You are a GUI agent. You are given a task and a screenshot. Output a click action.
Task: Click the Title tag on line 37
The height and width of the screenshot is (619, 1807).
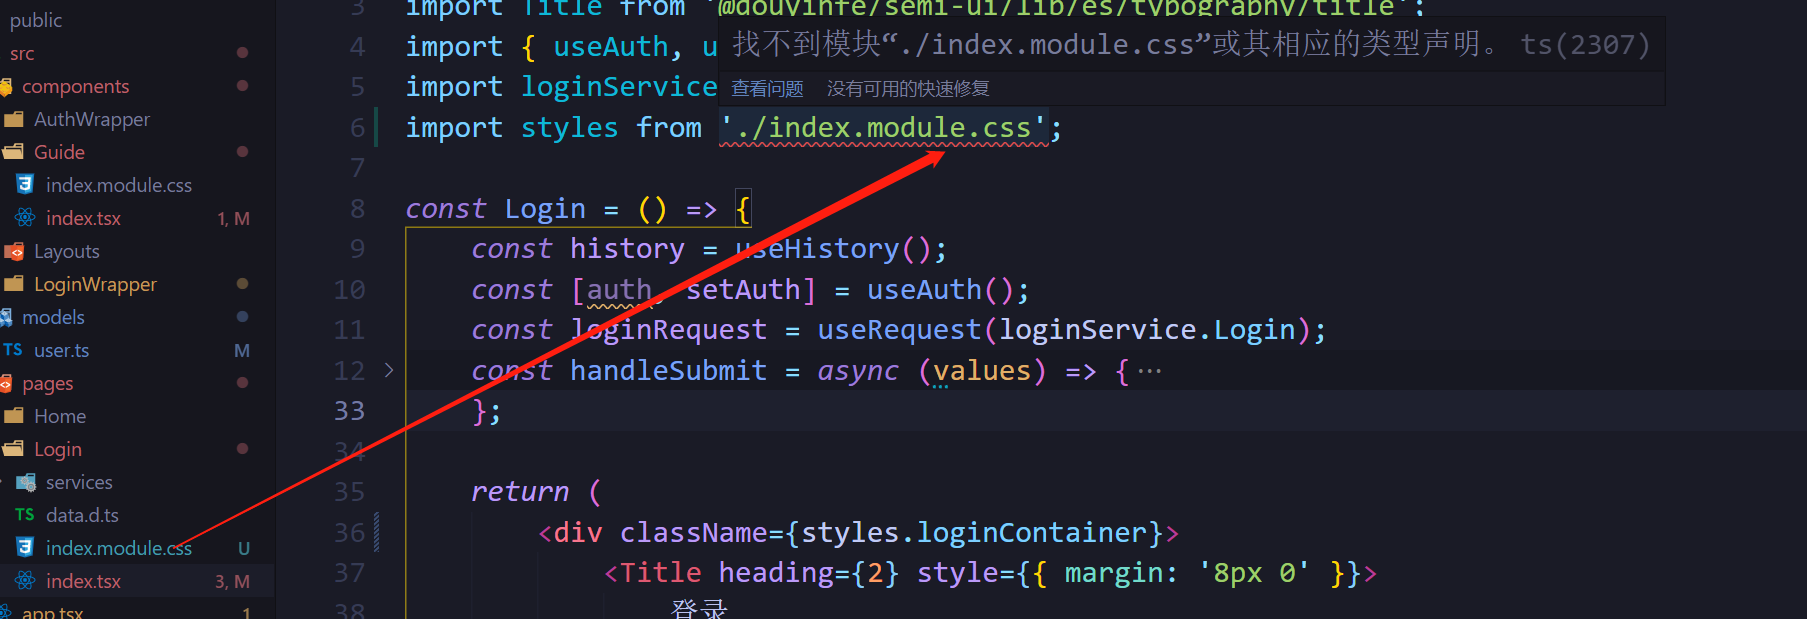point(660,573)
